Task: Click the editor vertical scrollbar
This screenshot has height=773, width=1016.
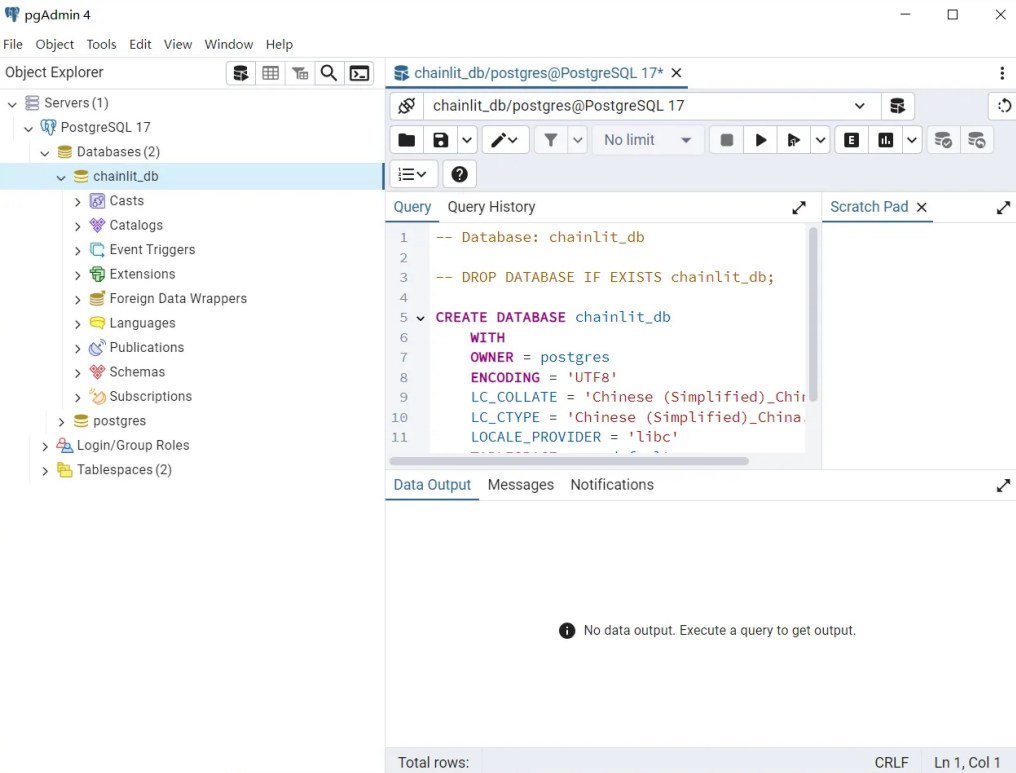Action: 813,315
